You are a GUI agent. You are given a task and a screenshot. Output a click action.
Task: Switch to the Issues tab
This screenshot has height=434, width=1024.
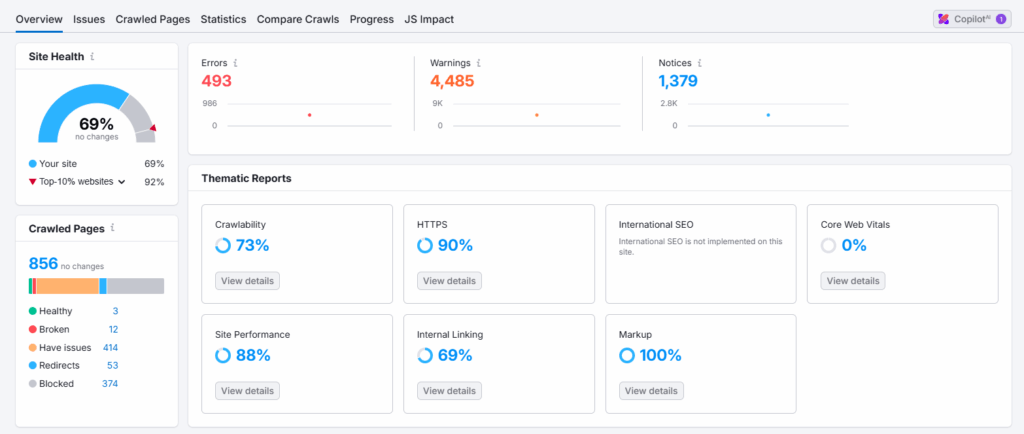(89, 20)
